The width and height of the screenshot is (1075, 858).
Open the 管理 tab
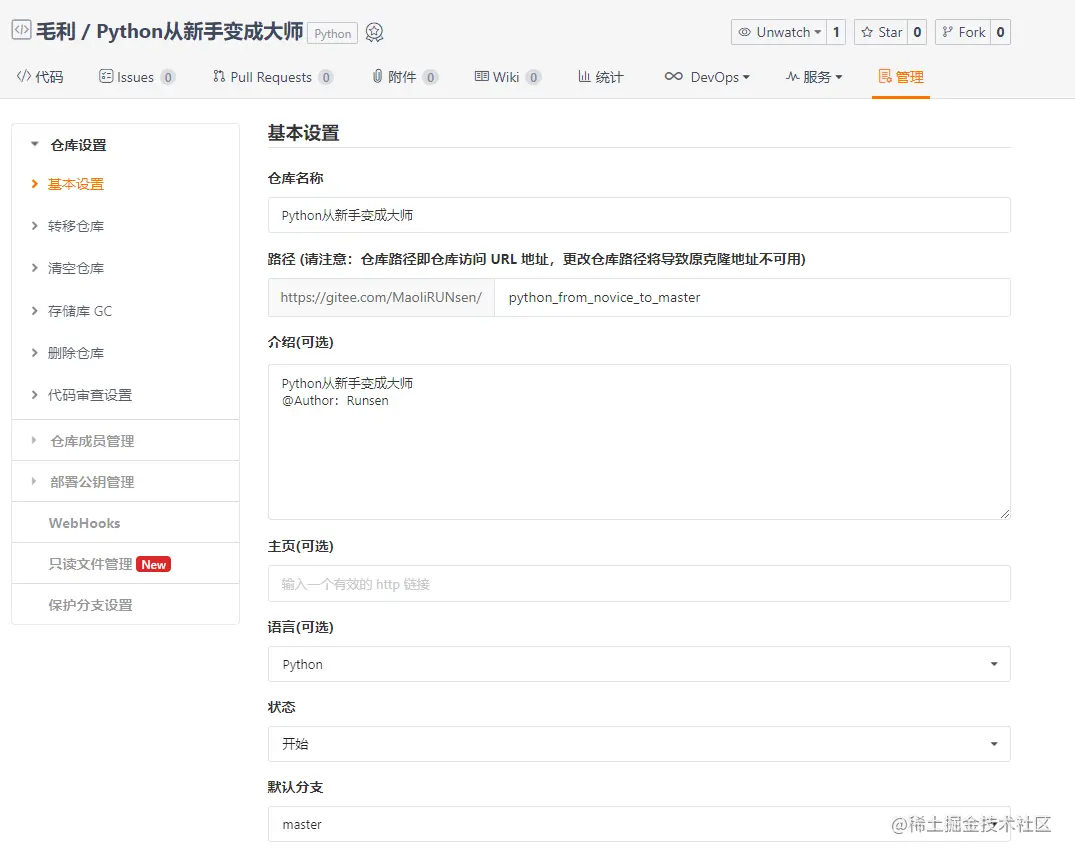tap(901, 77)
